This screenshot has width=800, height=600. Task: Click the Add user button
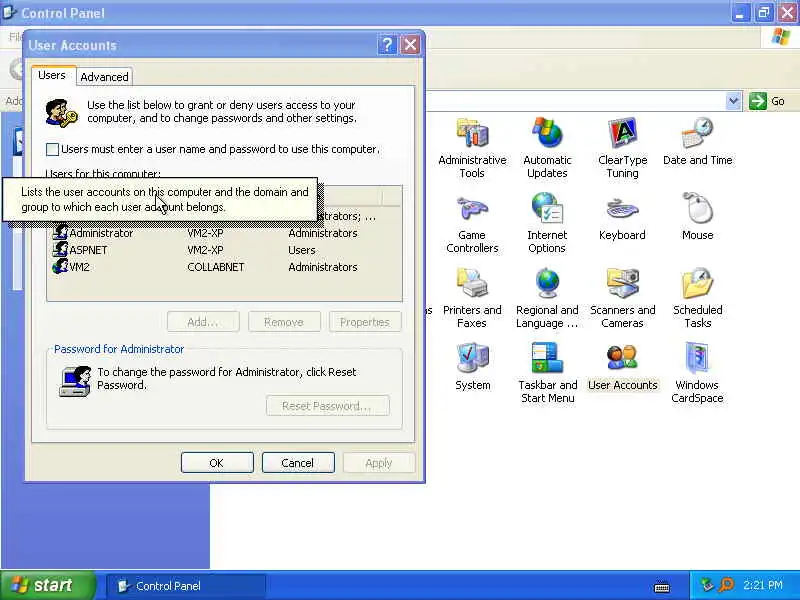coord(203,322)
